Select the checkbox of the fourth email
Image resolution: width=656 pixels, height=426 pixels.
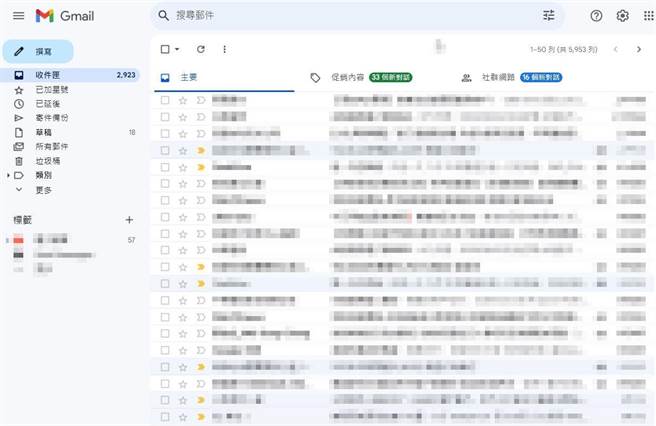pos(165,150)
